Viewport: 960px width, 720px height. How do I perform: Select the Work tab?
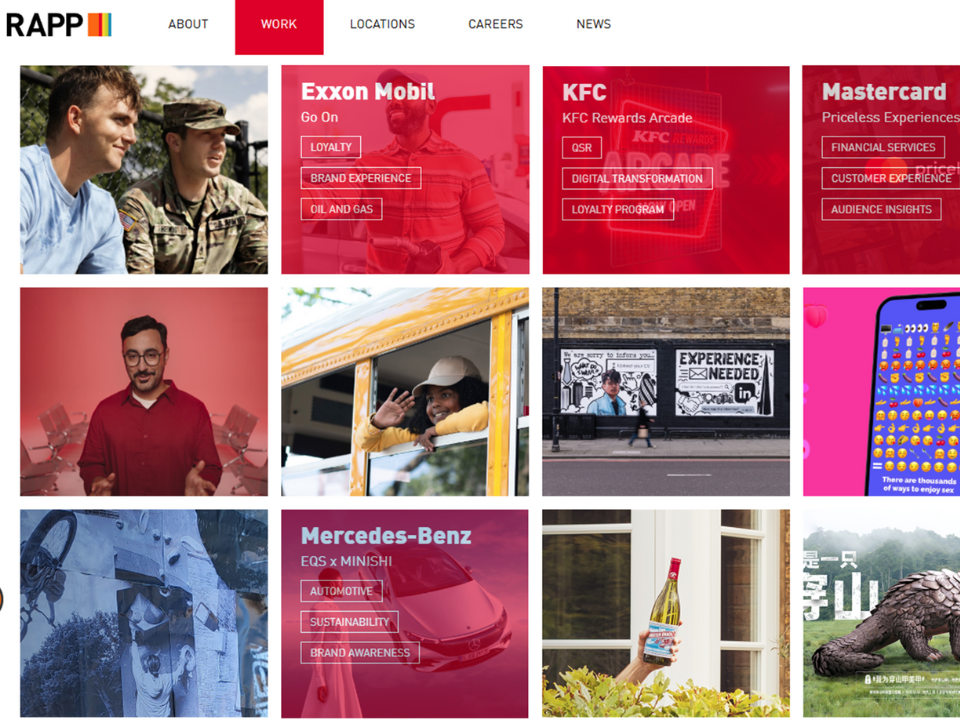pos(279,24)
